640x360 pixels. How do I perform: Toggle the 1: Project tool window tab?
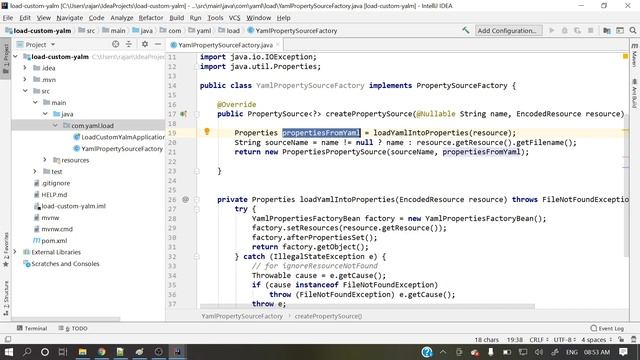pyautogui.click(x=6, y=59)
